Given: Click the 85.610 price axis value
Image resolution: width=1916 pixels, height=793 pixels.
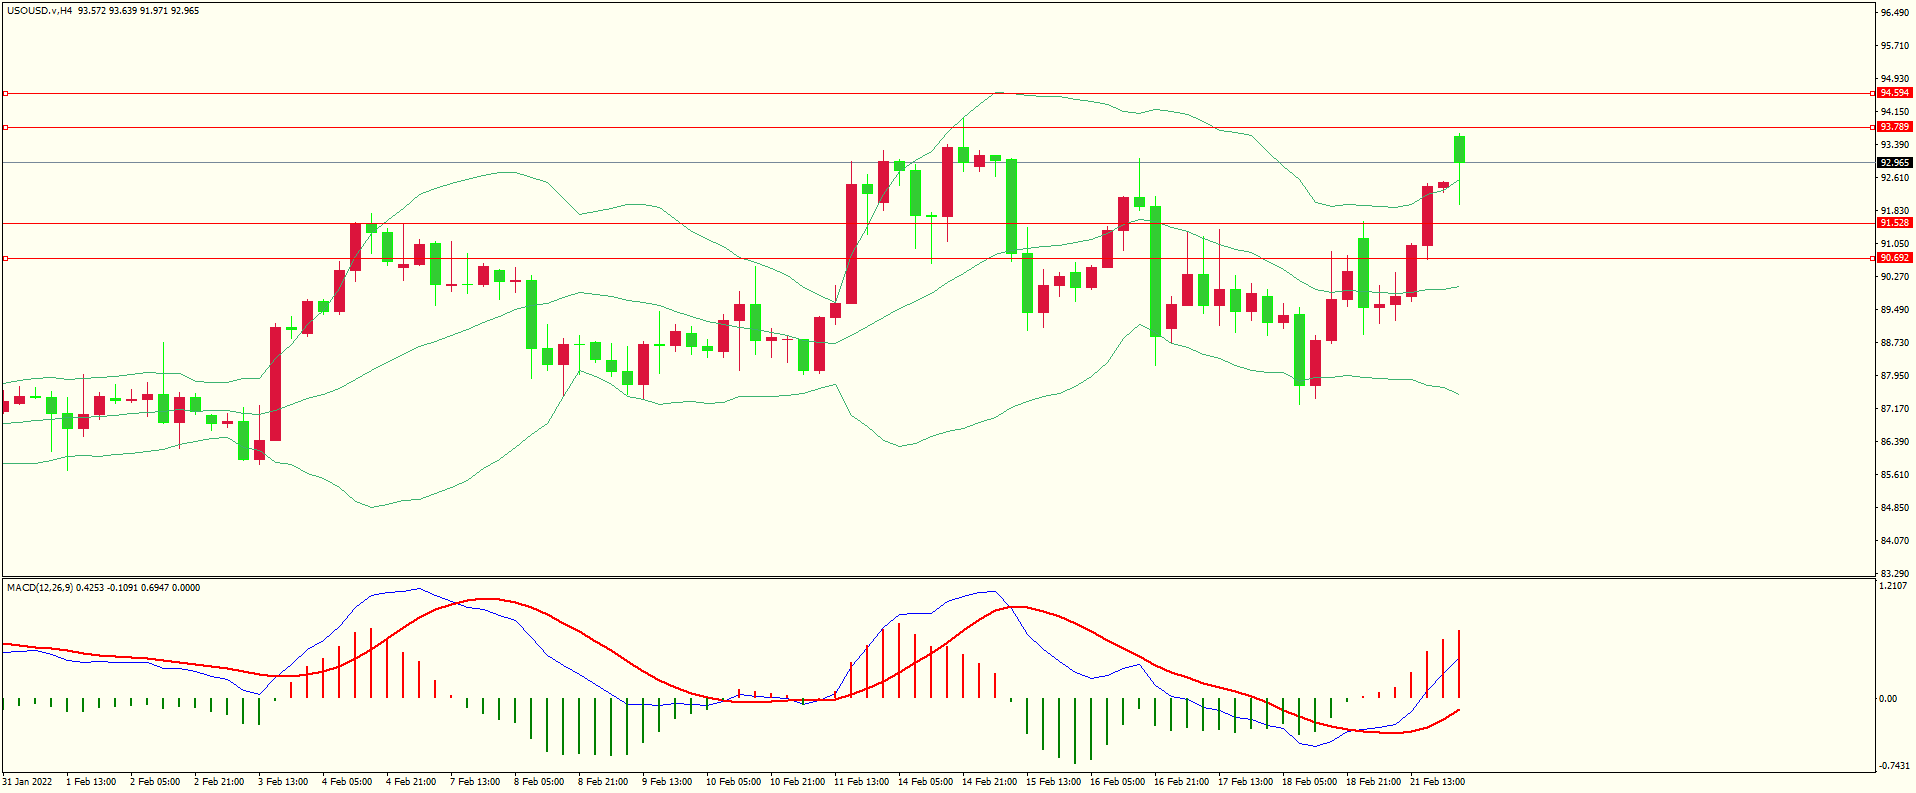Looking at the screenshot, I should (x=1894, y=475).
